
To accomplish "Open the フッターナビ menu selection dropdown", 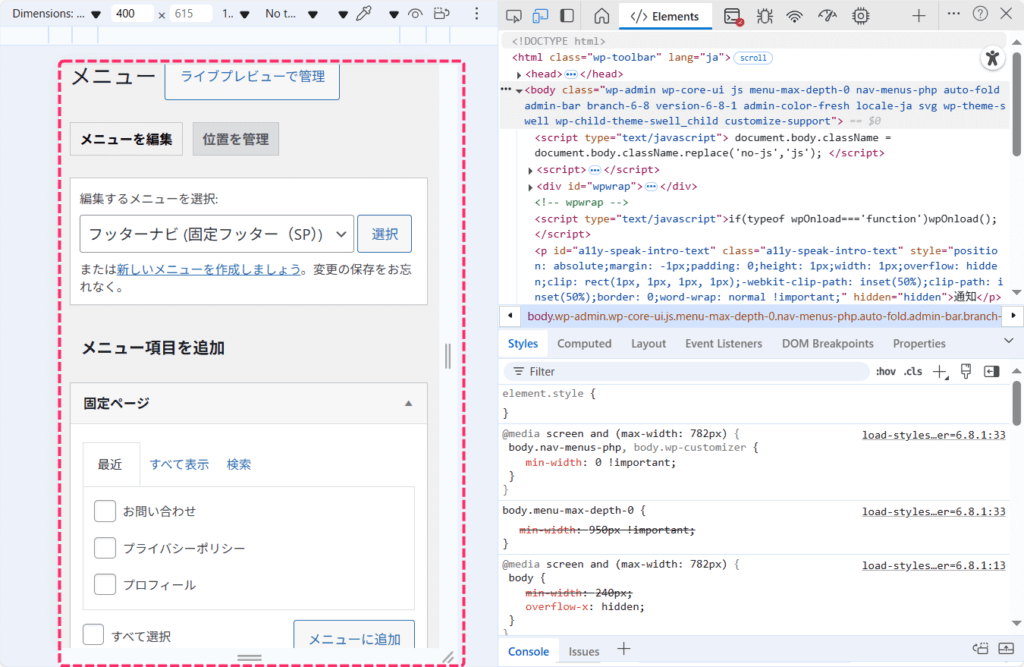I will pyautogui.click(x=217, y=234).
